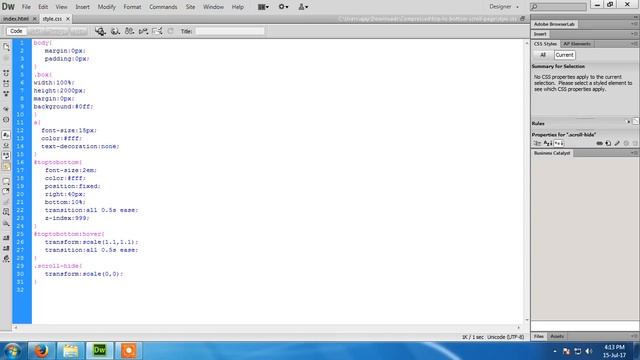This screenshot has height=360, width=640.
Task: Collapse the panels to icons
Action: tap(635, 17)
